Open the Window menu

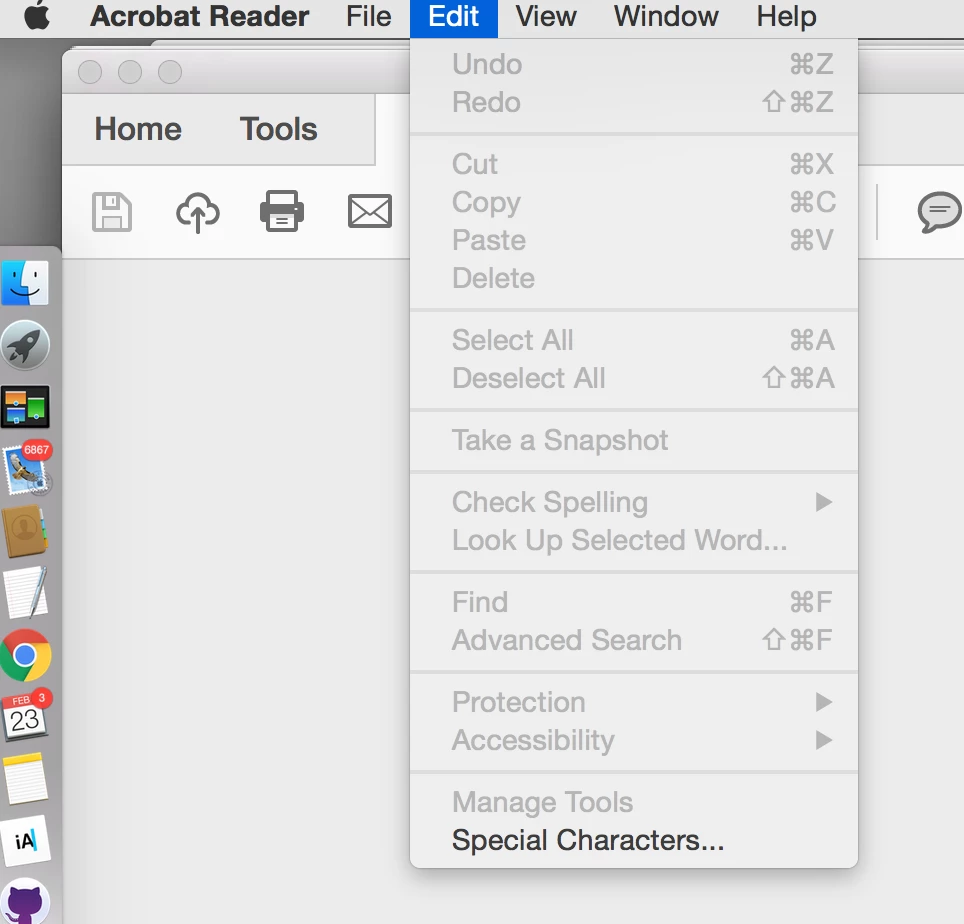666,17
